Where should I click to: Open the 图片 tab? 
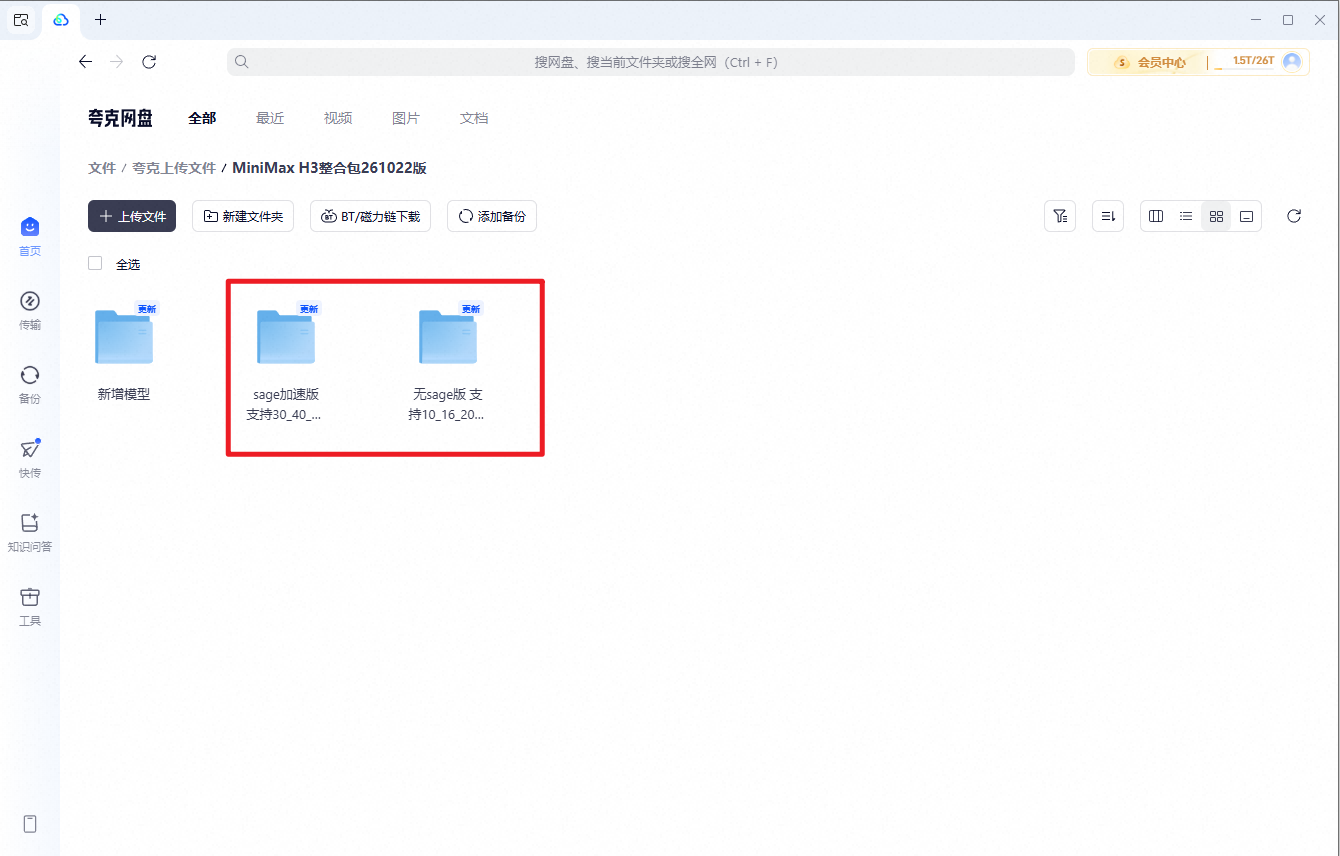406,118
